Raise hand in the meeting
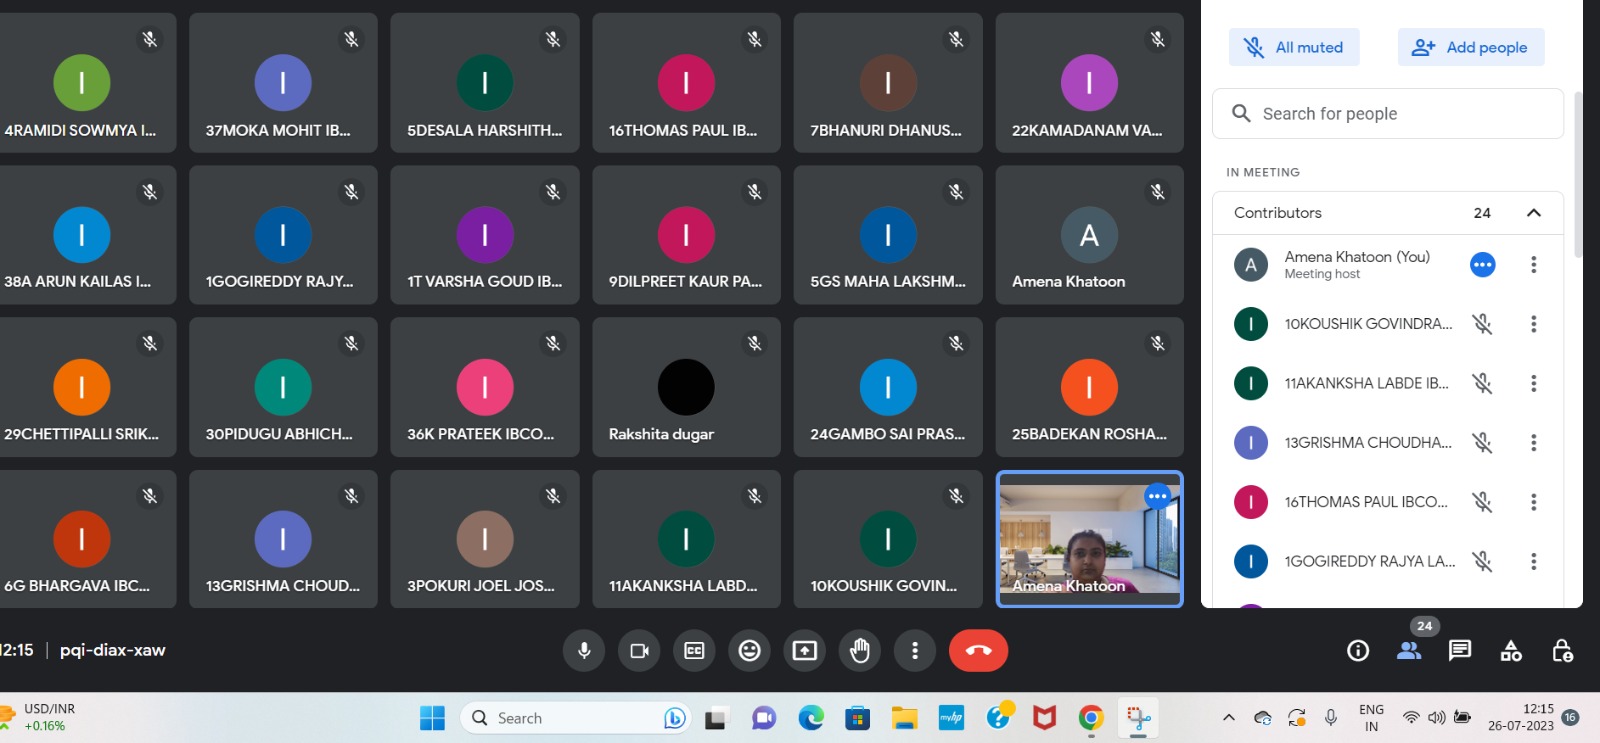This screenshot has width=1600, height=743. 859,651
